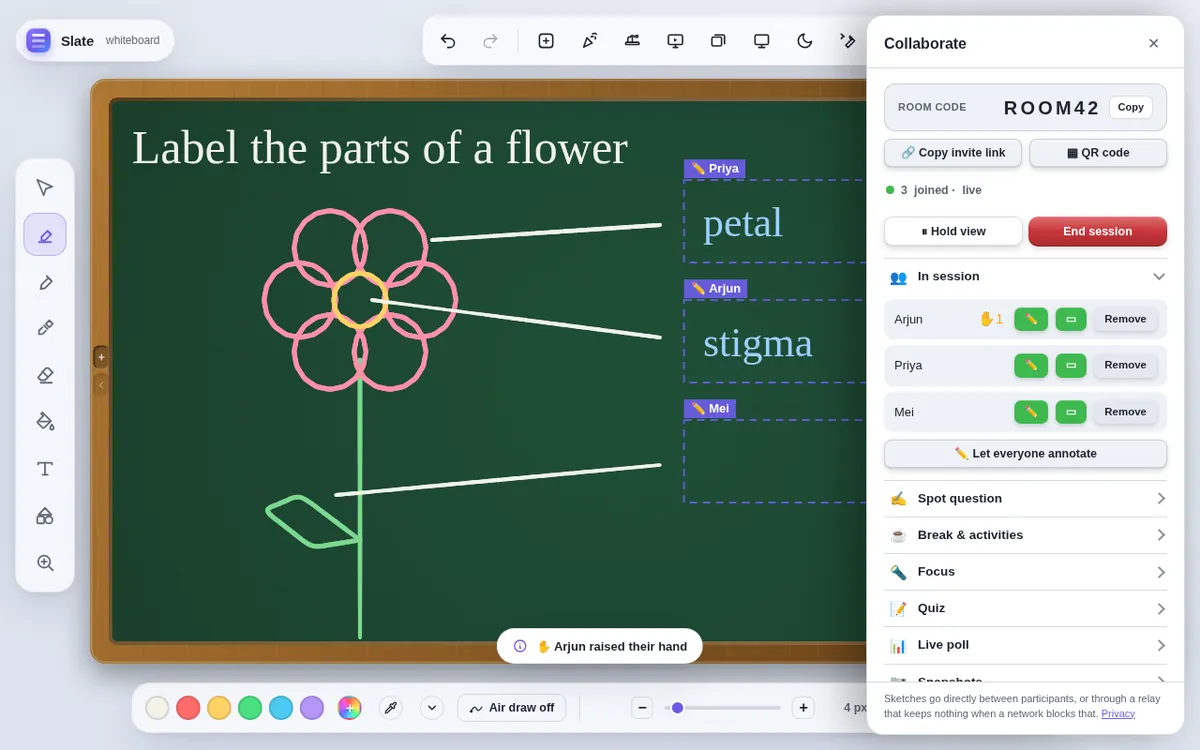This screenshot has width=1200, height=750.
Task: Add a new board with plus-square icon
Action: pyautogui.click(x=546, y=41)
